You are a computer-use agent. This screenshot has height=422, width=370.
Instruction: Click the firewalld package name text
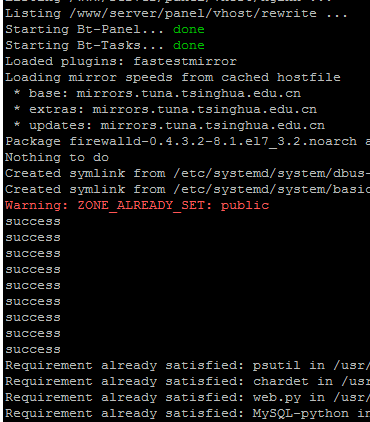pyautogui.click(x=213, y=142)
